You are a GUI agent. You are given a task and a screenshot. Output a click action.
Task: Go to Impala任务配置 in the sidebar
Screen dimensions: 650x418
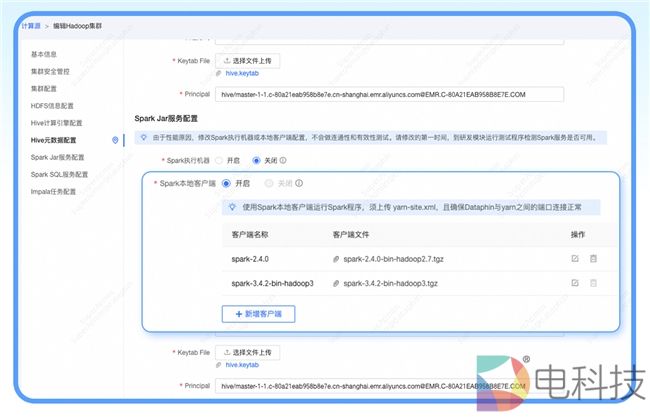coord(53,192)
